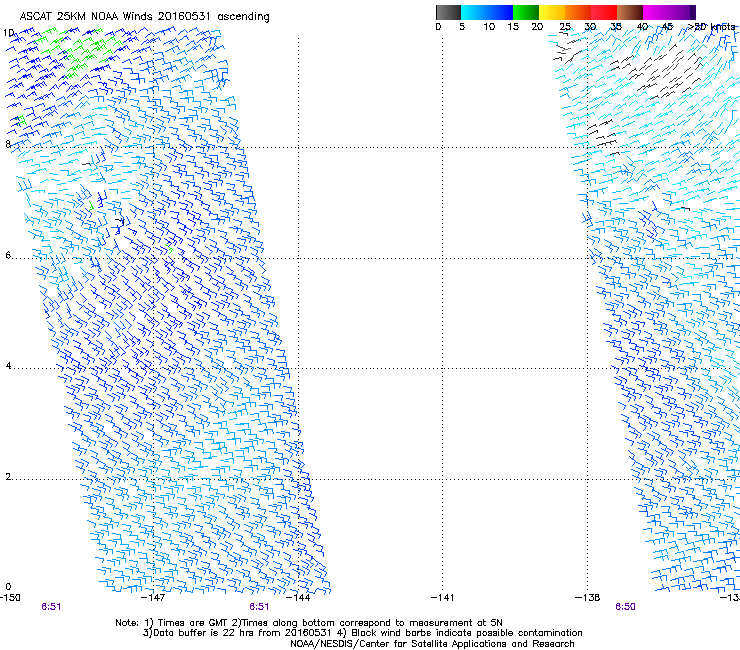Click the gray 0-5 knots color swatch
740x650 pixels.
pyautogui.click(x=448, y=12)
